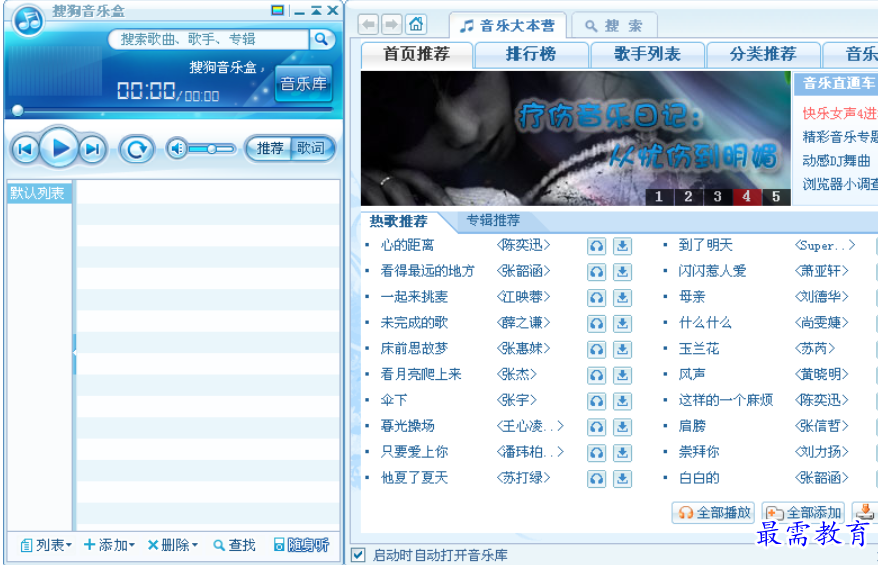Click the search magnifier button

321,39
